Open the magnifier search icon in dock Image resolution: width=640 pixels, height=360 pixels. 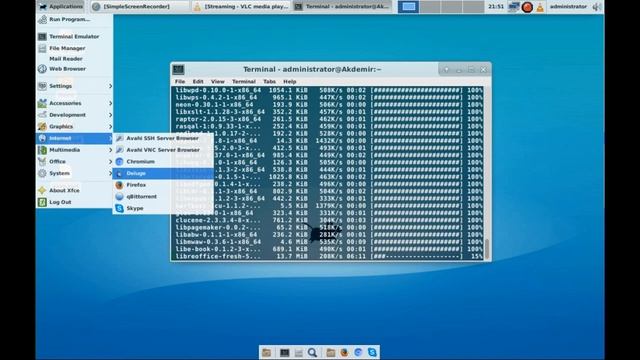click(313, 352)
